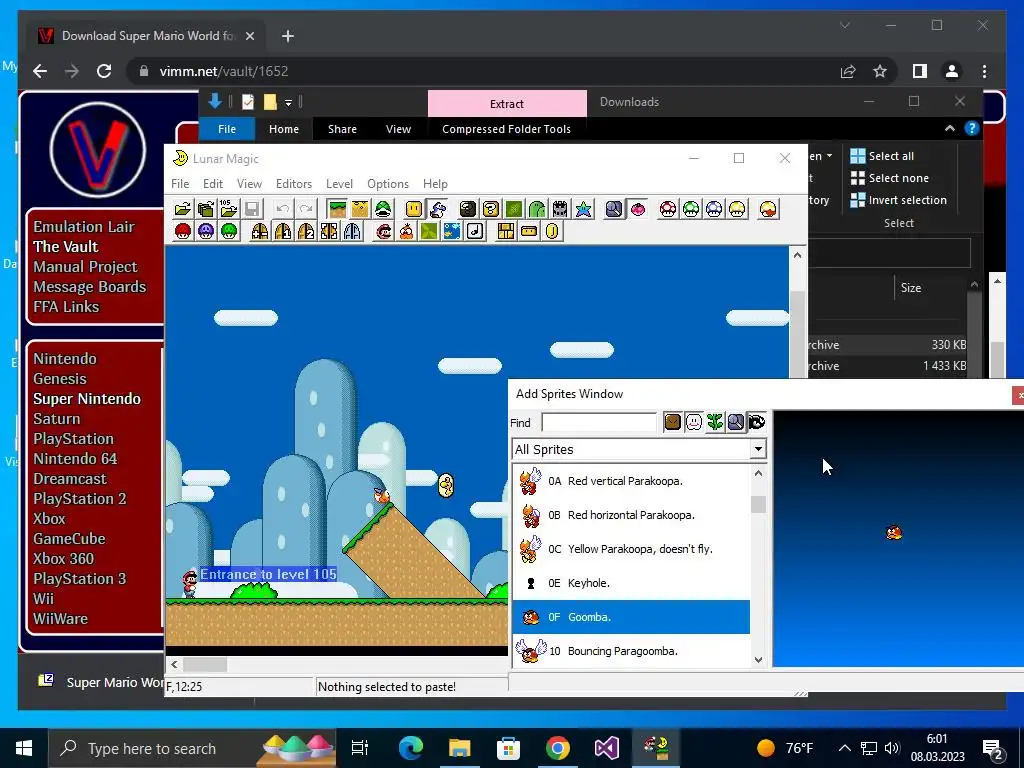Click the level editor horizontal scrollbar thumb

tap(205, 665)
